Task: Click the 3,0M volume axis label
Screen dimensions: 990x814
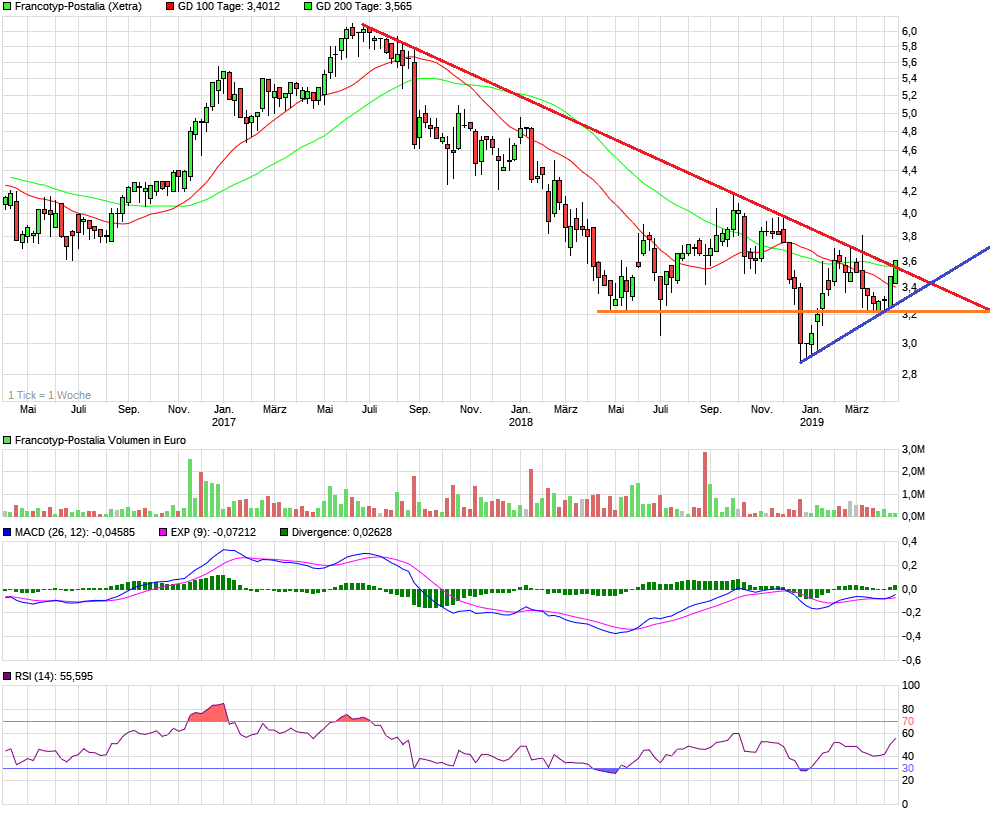Action: (913, 450)
